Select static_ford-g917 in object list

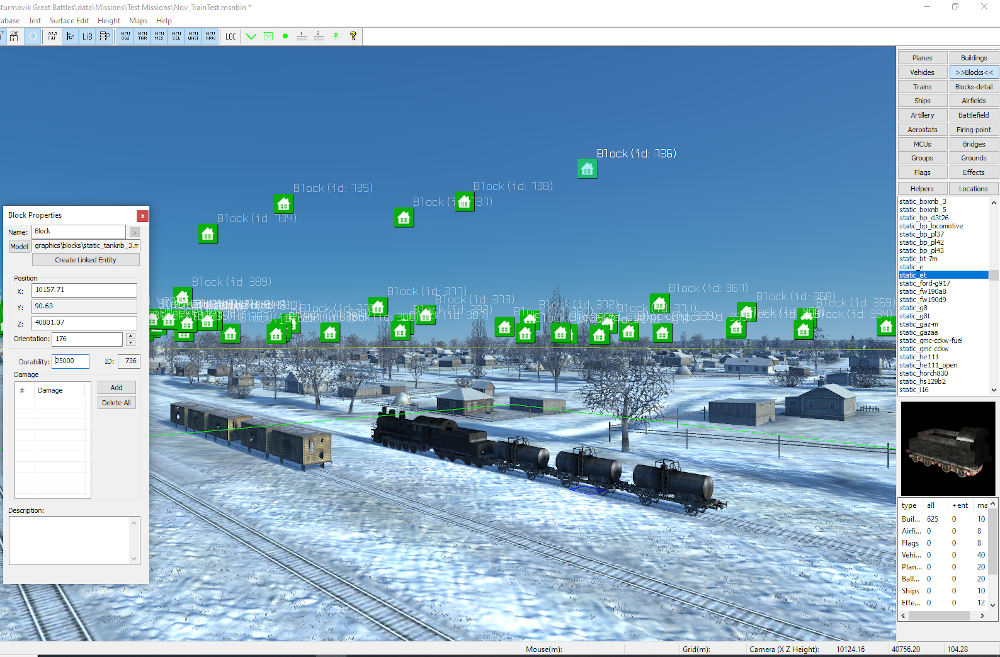[x=925, y=283]
